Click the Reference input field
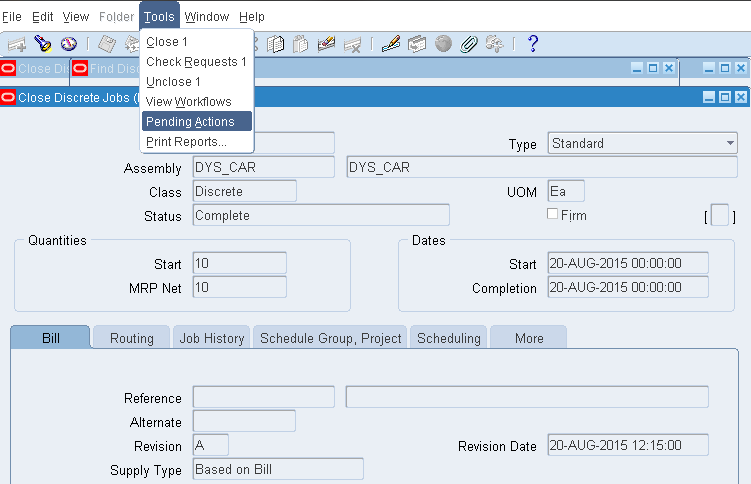The width and height of the screenshot is (751, 484). (264, 397)
